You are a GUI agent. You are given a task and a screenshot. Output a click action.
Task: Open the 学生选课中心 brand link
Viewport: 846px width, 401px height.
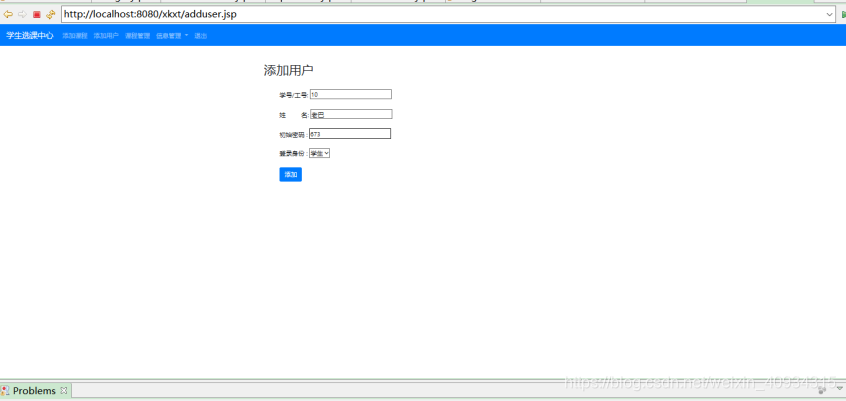point(30,36)
